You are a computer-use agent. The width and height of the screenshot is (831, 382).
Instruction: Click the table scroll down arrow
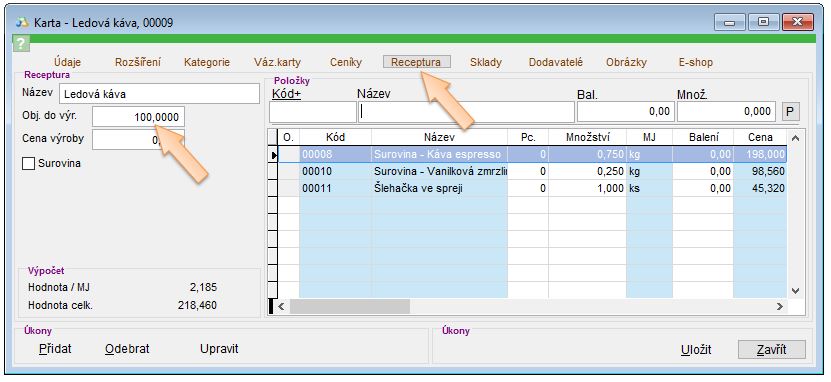pyautogui.click(x=794, y=290)
